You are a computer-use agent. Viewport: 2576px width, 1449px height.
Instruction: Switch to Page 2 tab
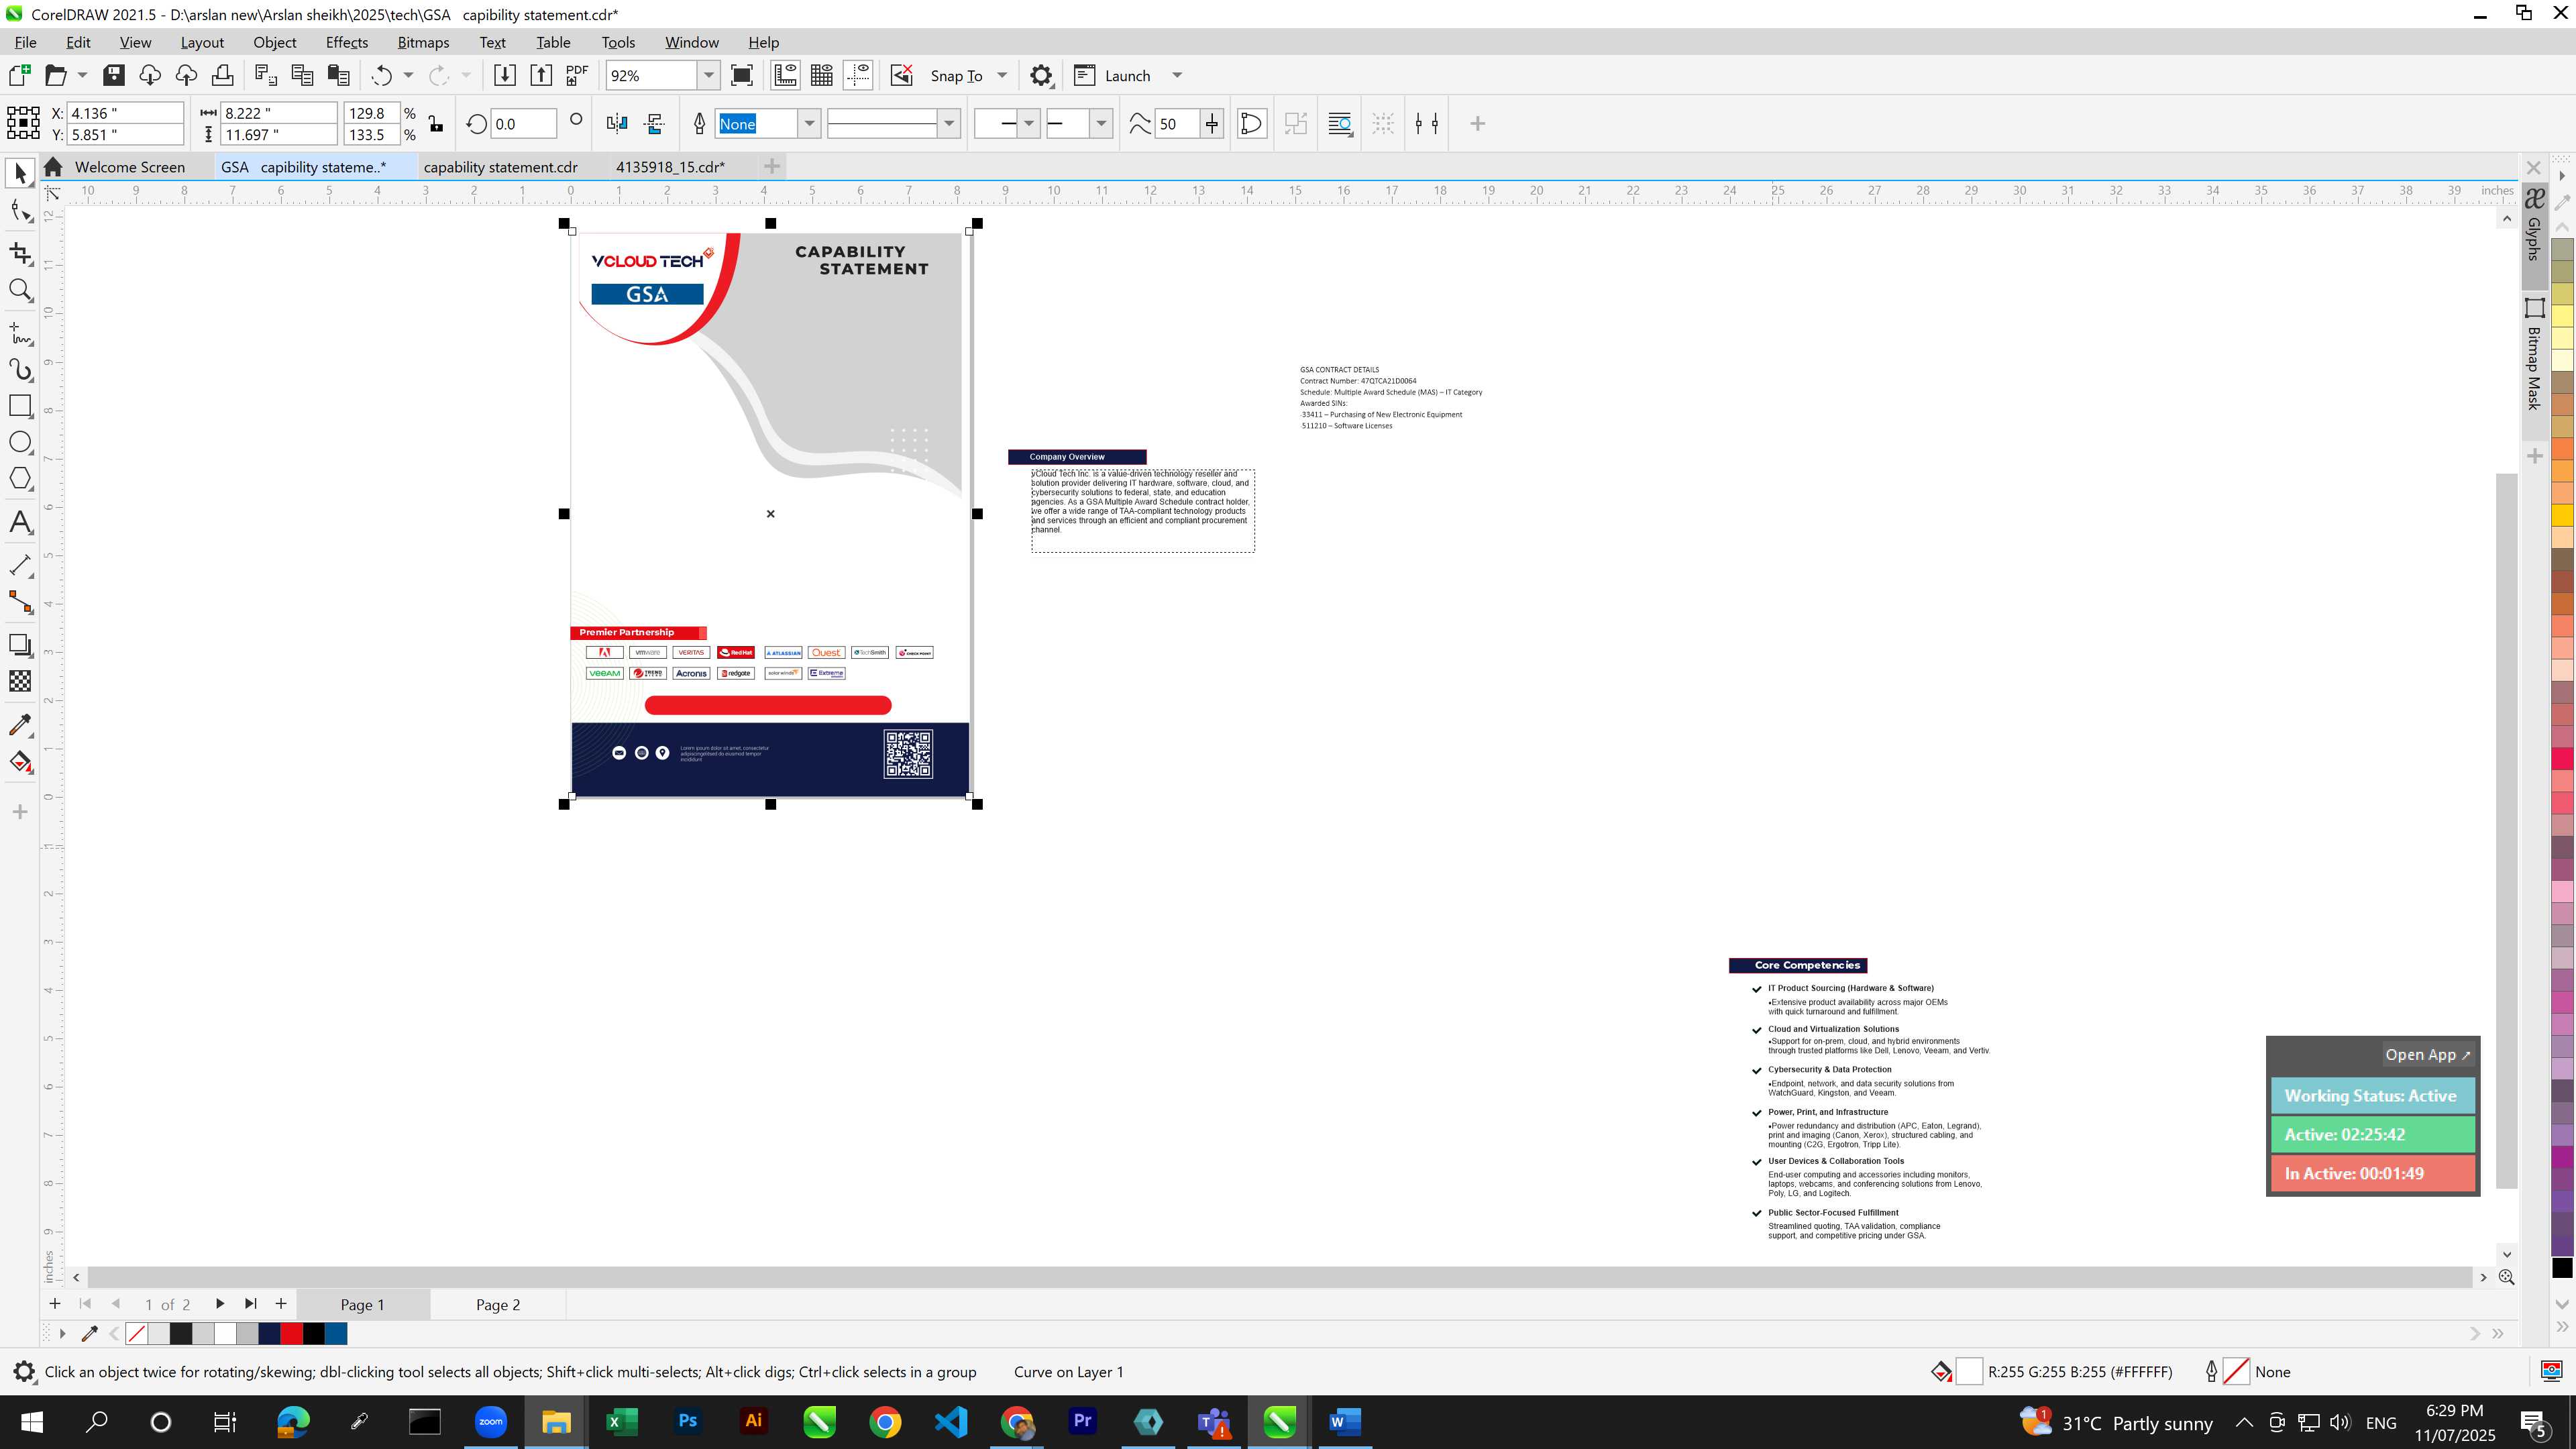[497, 1304]
